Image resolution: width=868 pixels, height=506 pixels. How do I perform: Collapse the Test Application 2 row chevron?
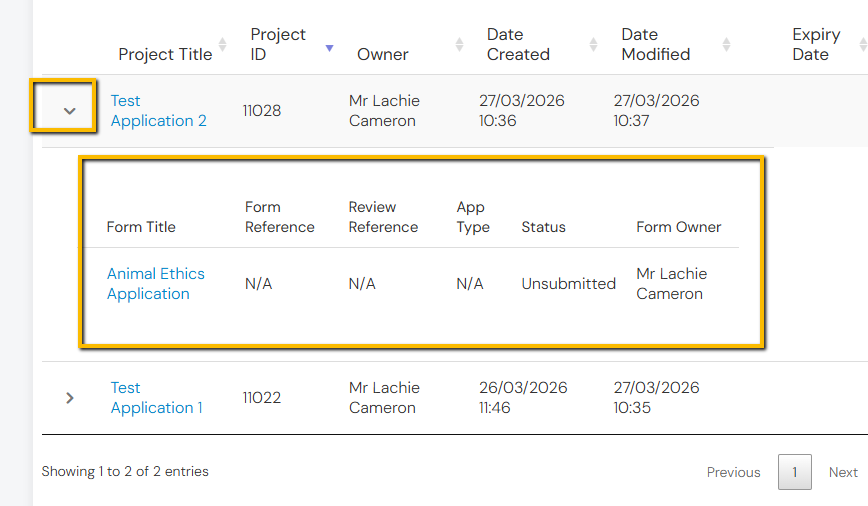pos(69,110)
